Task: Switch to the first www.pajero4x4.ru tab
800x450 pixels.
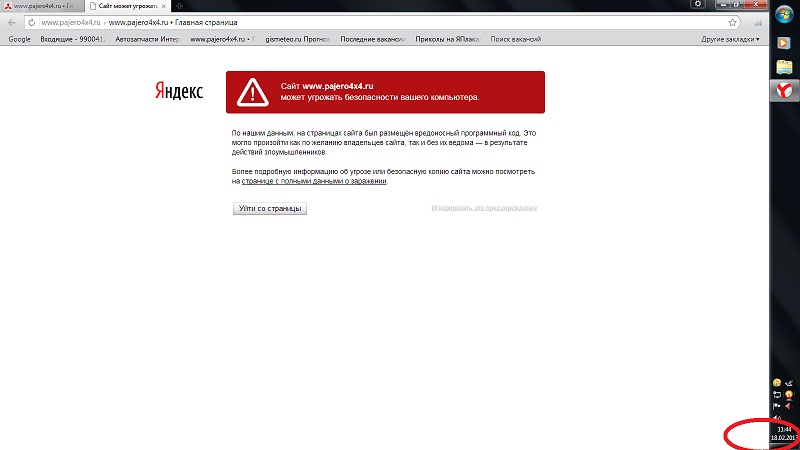Action: (x=42, y=6)
